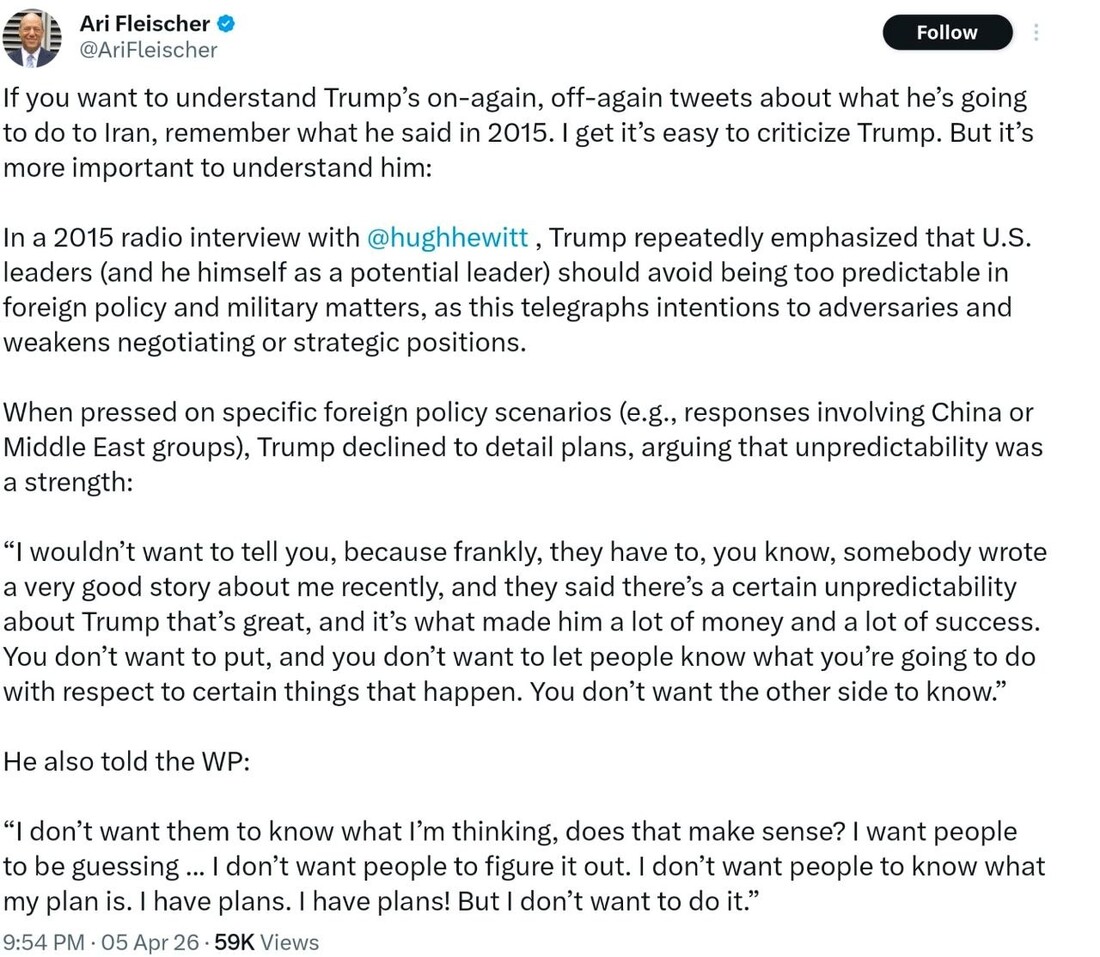Click the word Views after 59K
Image resolution: width=1100 pixels, height=957 pixels.
pos(290,942)
